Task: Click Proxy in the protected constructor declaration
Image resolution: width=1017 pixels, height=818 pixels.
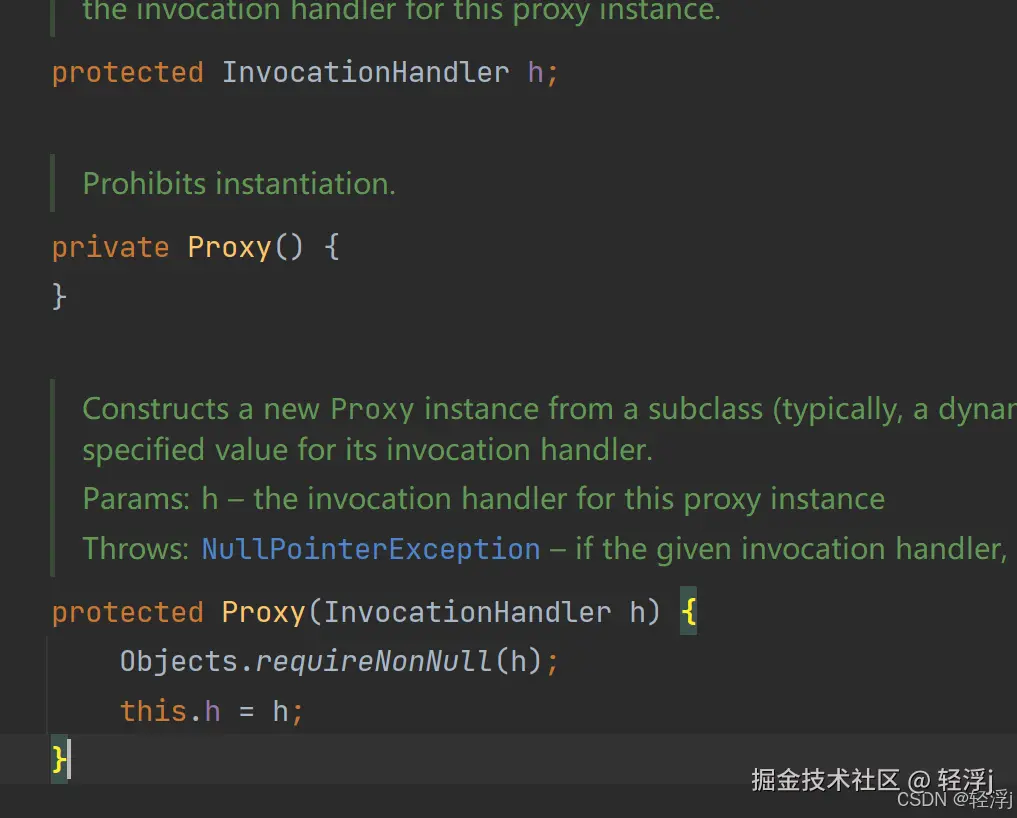Action: [x=263, y=612]
